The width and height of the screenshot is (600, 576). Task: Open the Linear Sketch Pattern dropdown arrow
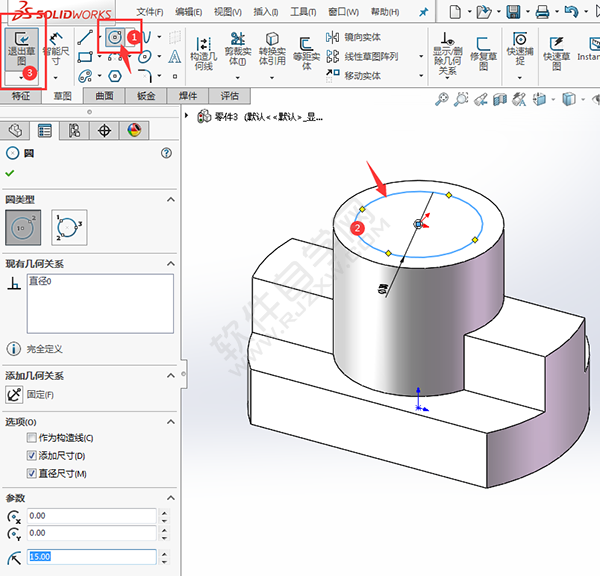pos(421,57)
